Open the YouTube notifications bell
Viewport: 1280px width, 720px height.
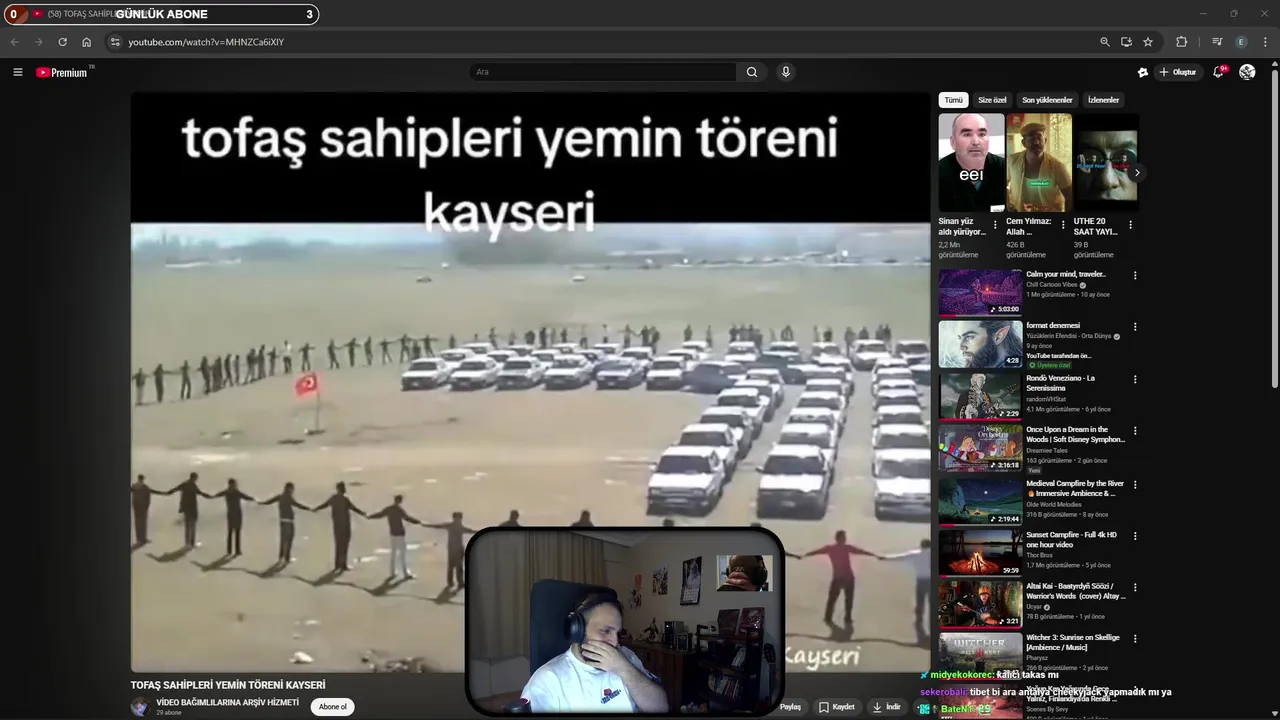(1218, 72)
